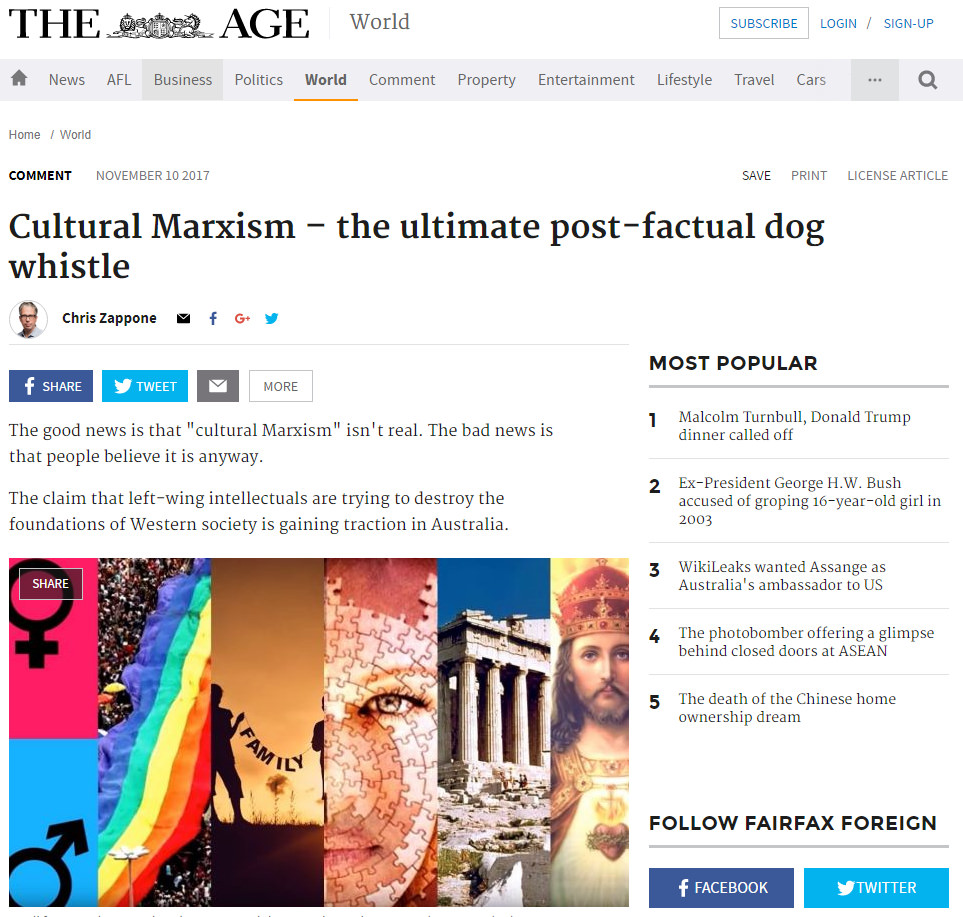Open author's Twitter bird icon
This screenshot has width=963, height=917.
(x=271, y=318)
